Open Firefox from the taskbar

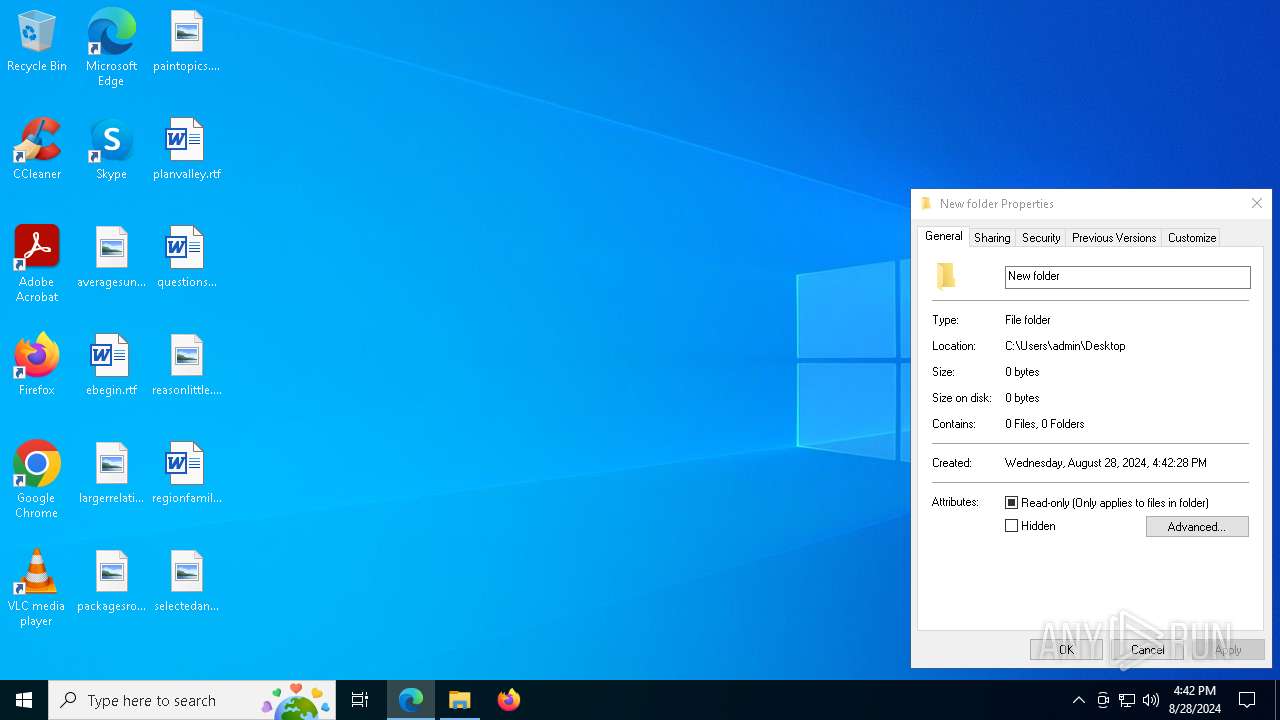[509, 700]
